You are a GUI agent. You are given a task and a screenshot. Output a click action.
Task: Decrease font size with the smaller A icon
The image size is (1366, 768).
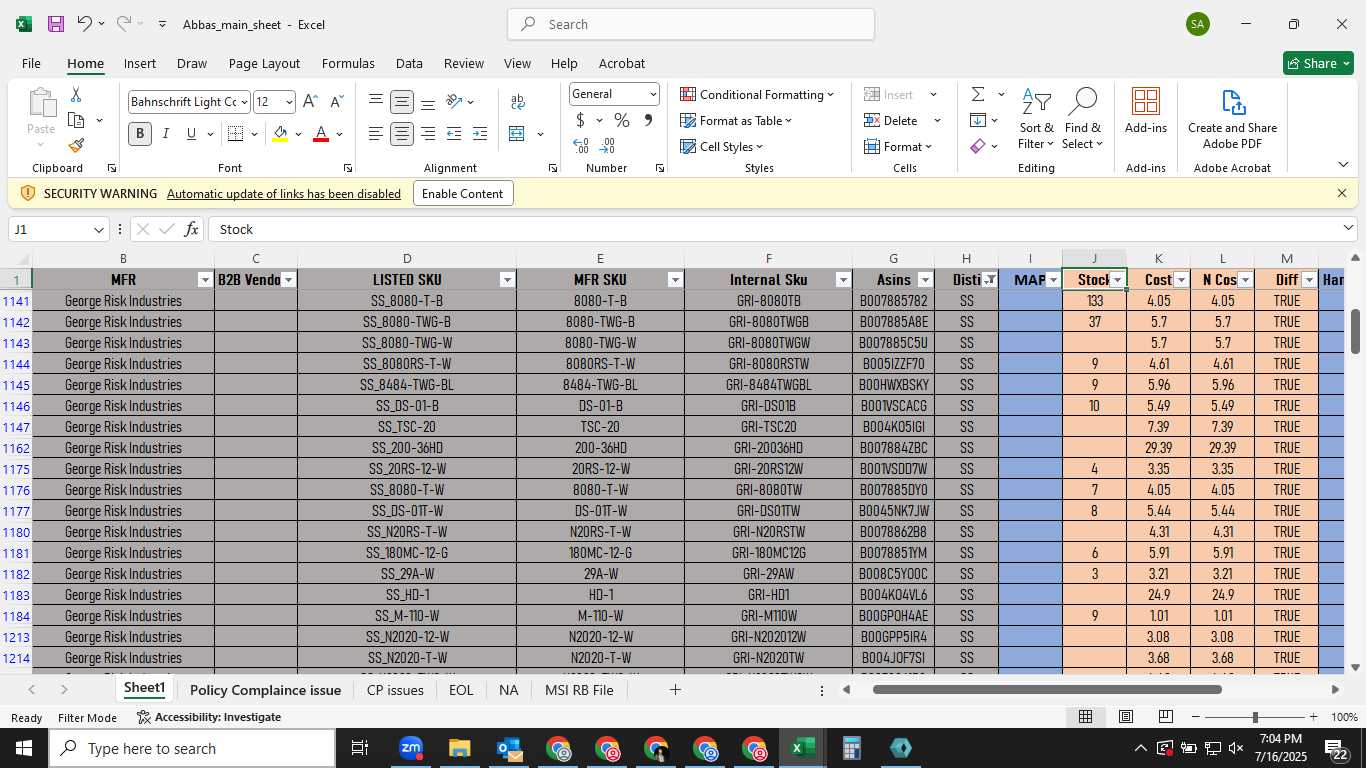pyautogui.click(x=337, y=102)
